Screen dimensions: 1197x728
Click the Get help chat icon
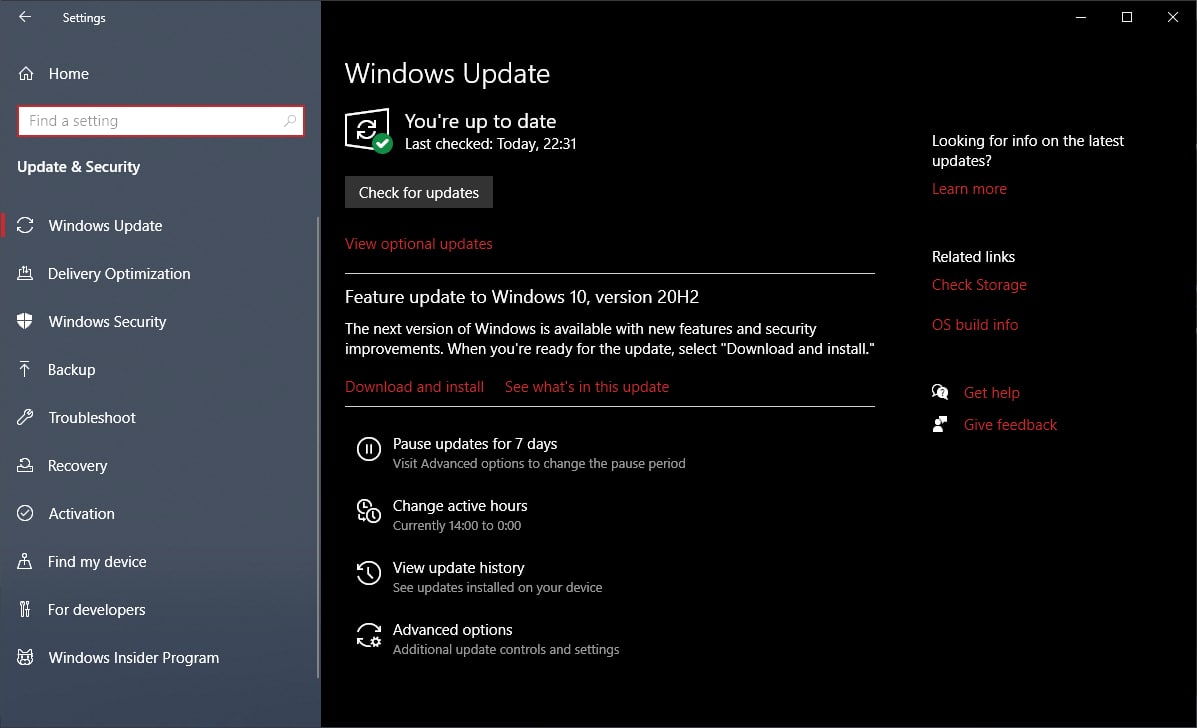pos(940,392)
